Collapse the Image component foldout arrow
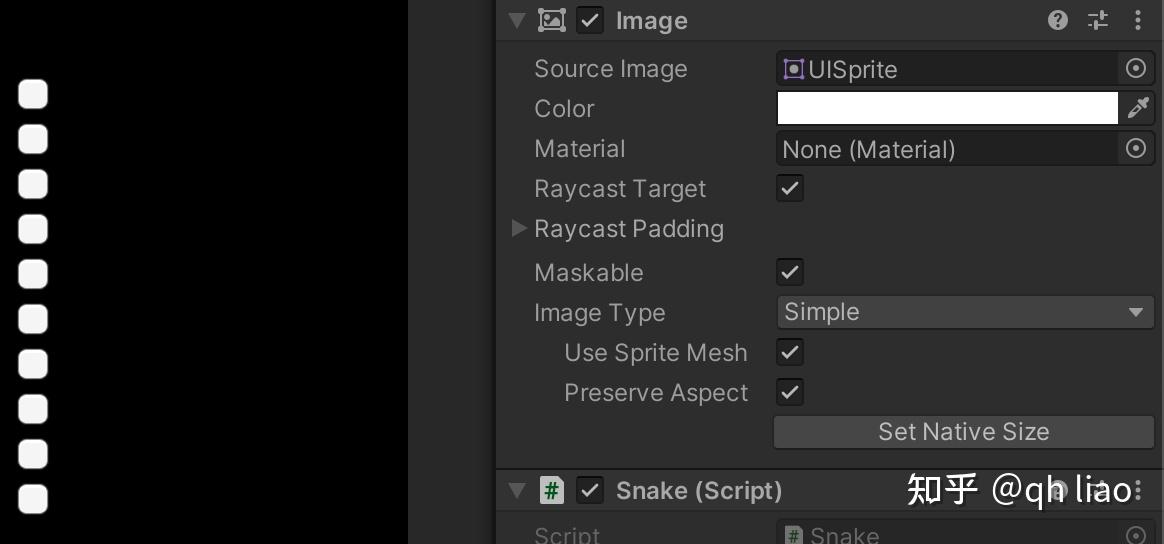 coord(517,20)
